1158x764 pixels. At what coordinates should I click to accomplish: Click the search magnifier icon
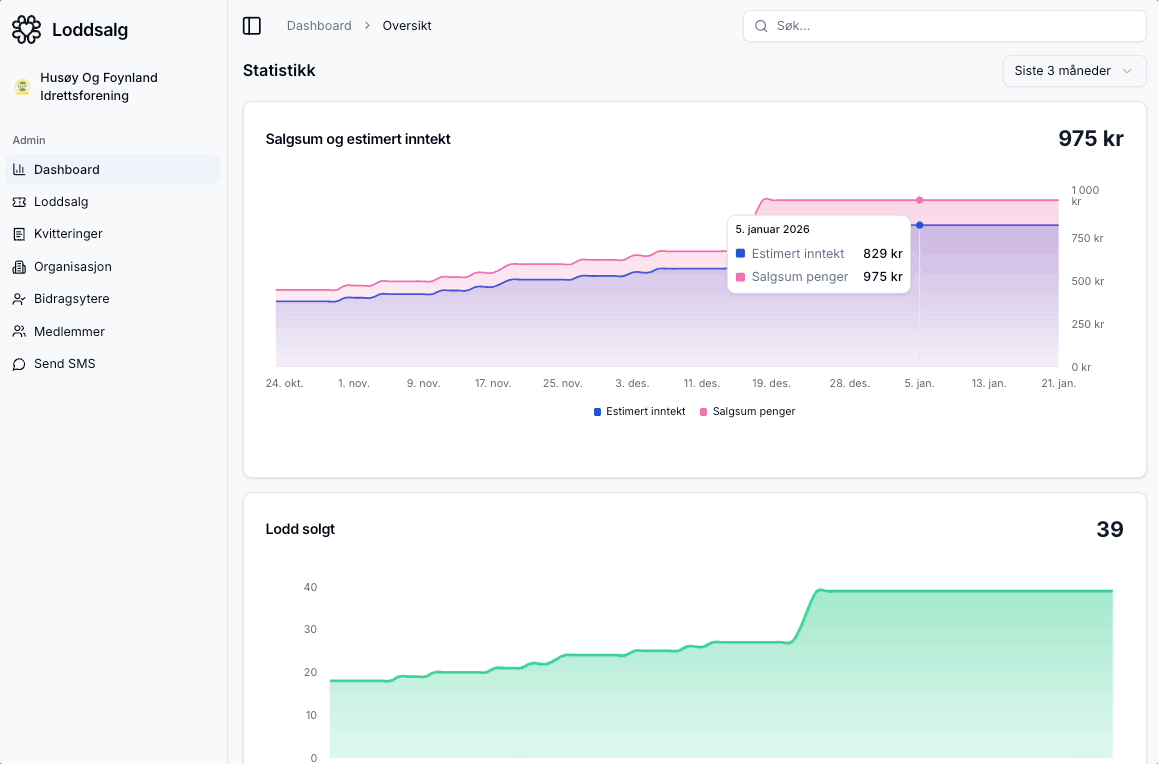761,26
